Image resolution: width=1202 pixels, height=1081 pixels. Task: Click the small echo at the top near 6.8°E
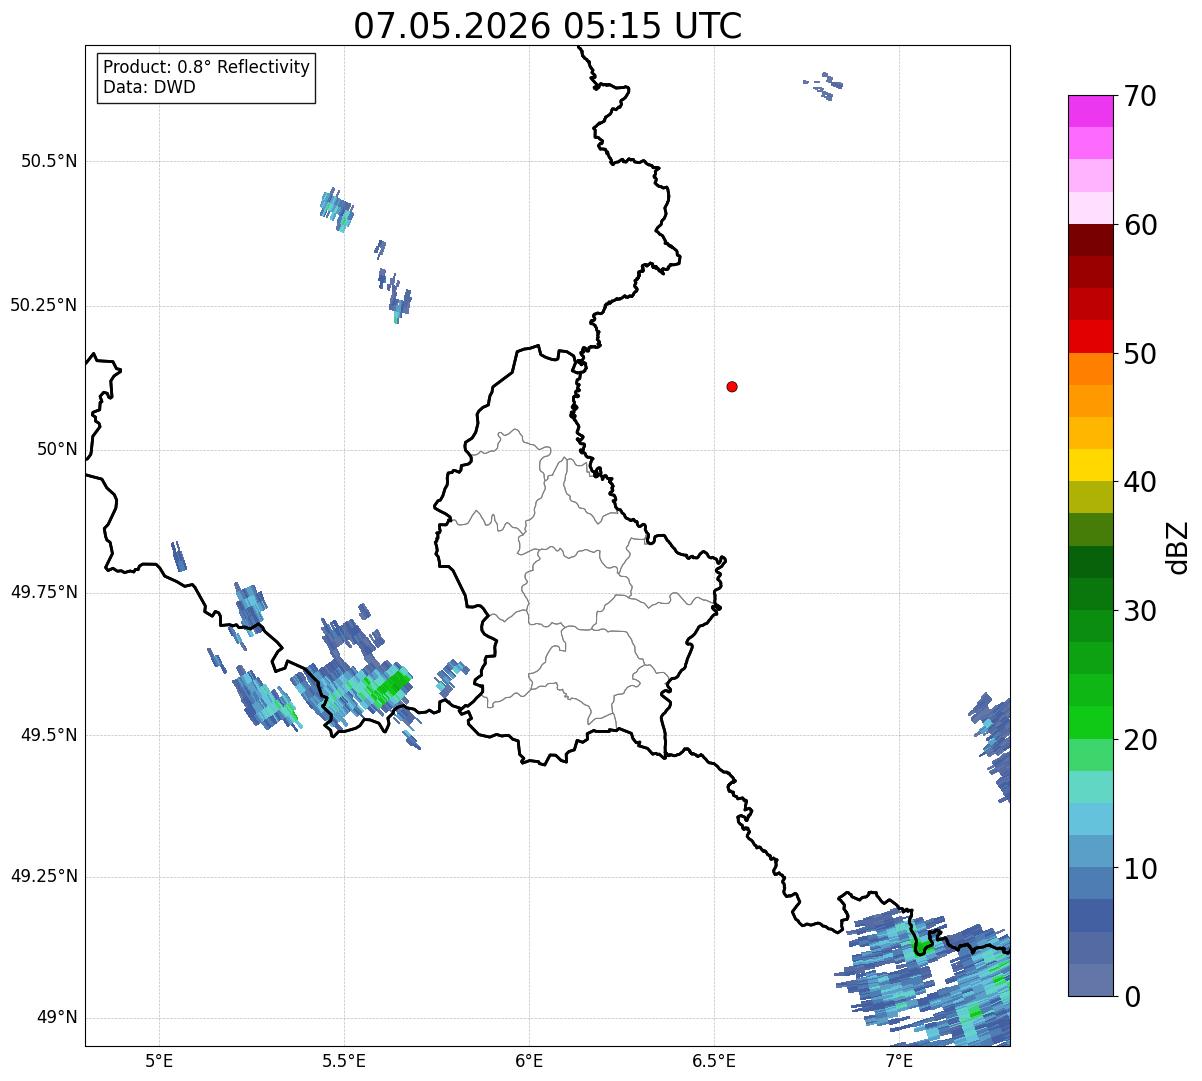coord(823,86)
